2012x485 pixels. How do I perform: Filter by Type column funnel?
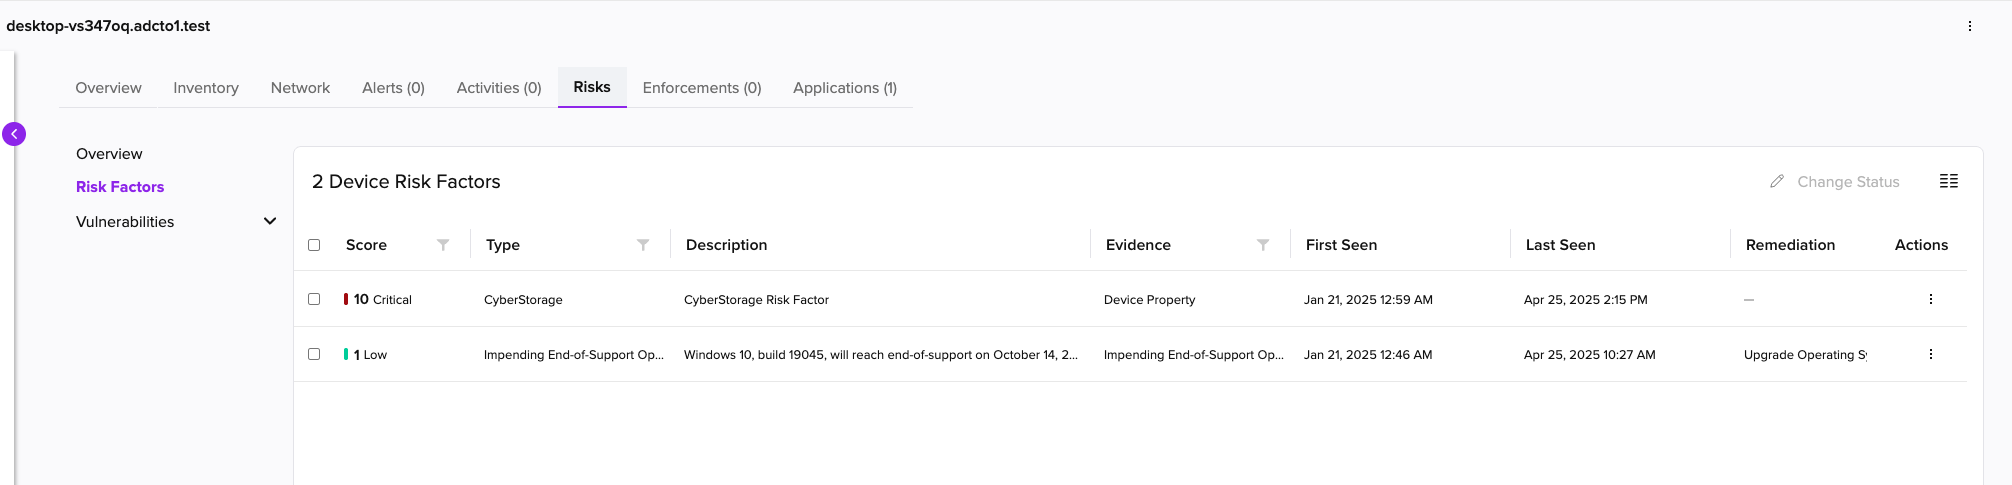(643, 245)
